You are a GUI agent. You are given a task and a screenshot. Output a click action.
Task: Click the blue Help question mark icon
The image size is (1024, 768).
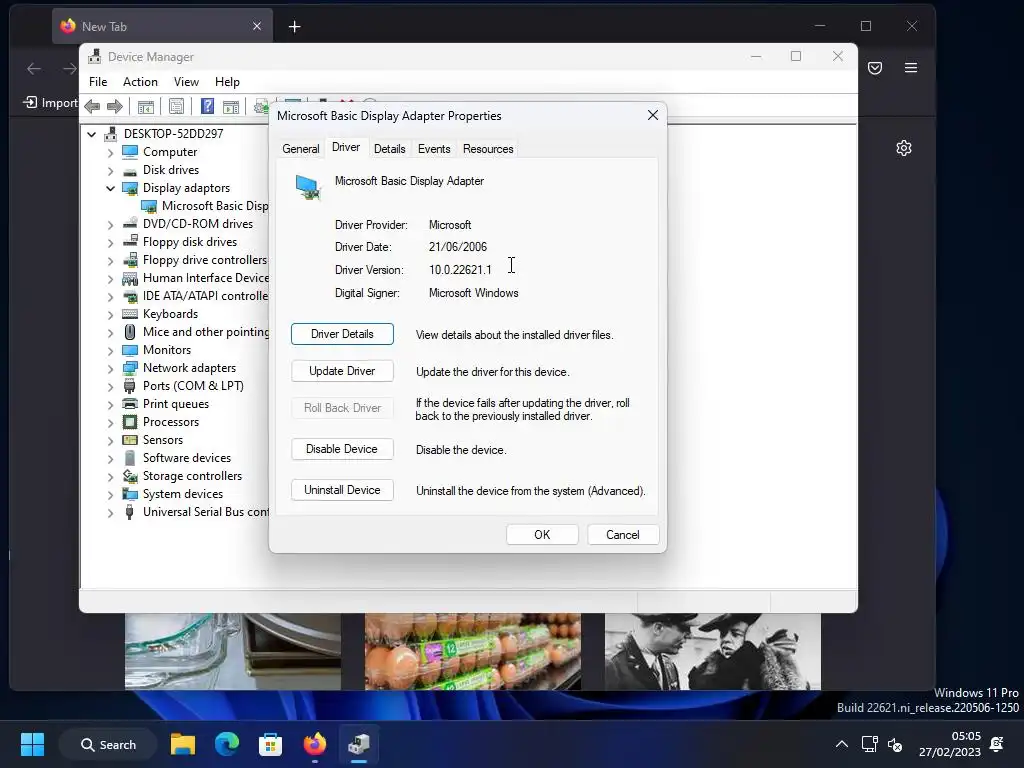point(207,106)
